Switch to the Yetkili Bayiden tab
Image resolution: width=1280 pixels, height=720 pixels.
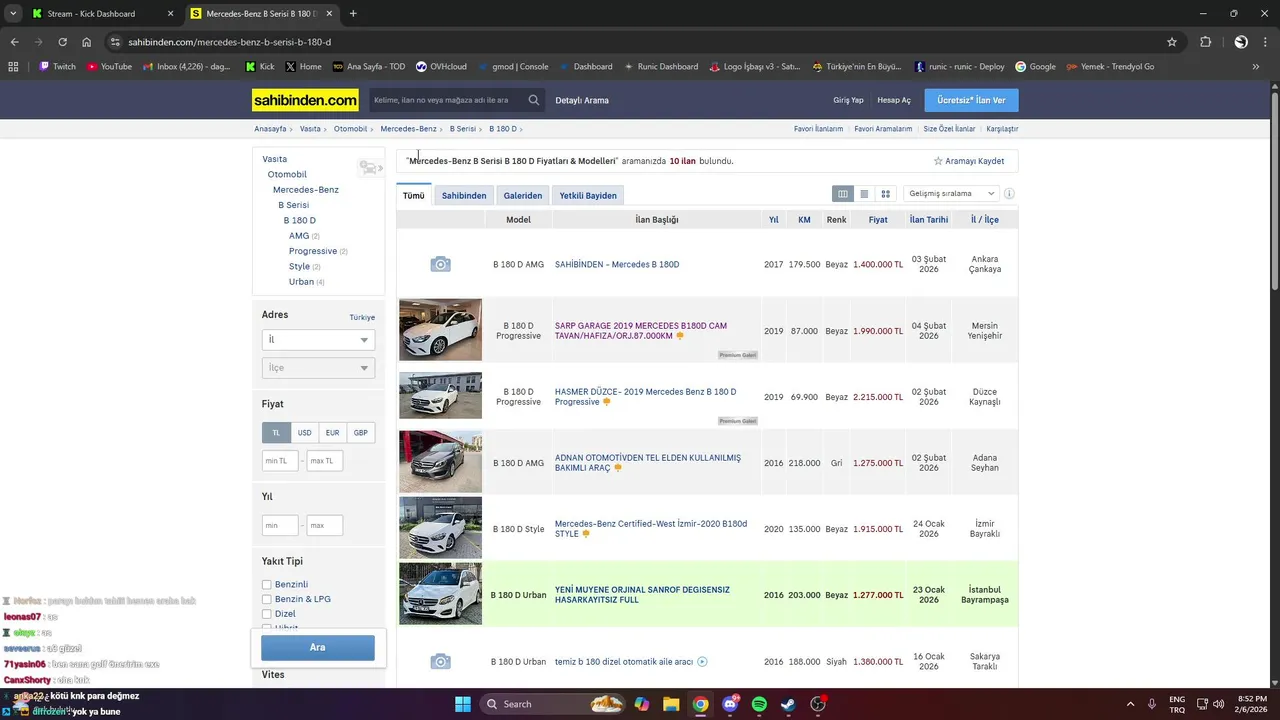coord(588,195)
